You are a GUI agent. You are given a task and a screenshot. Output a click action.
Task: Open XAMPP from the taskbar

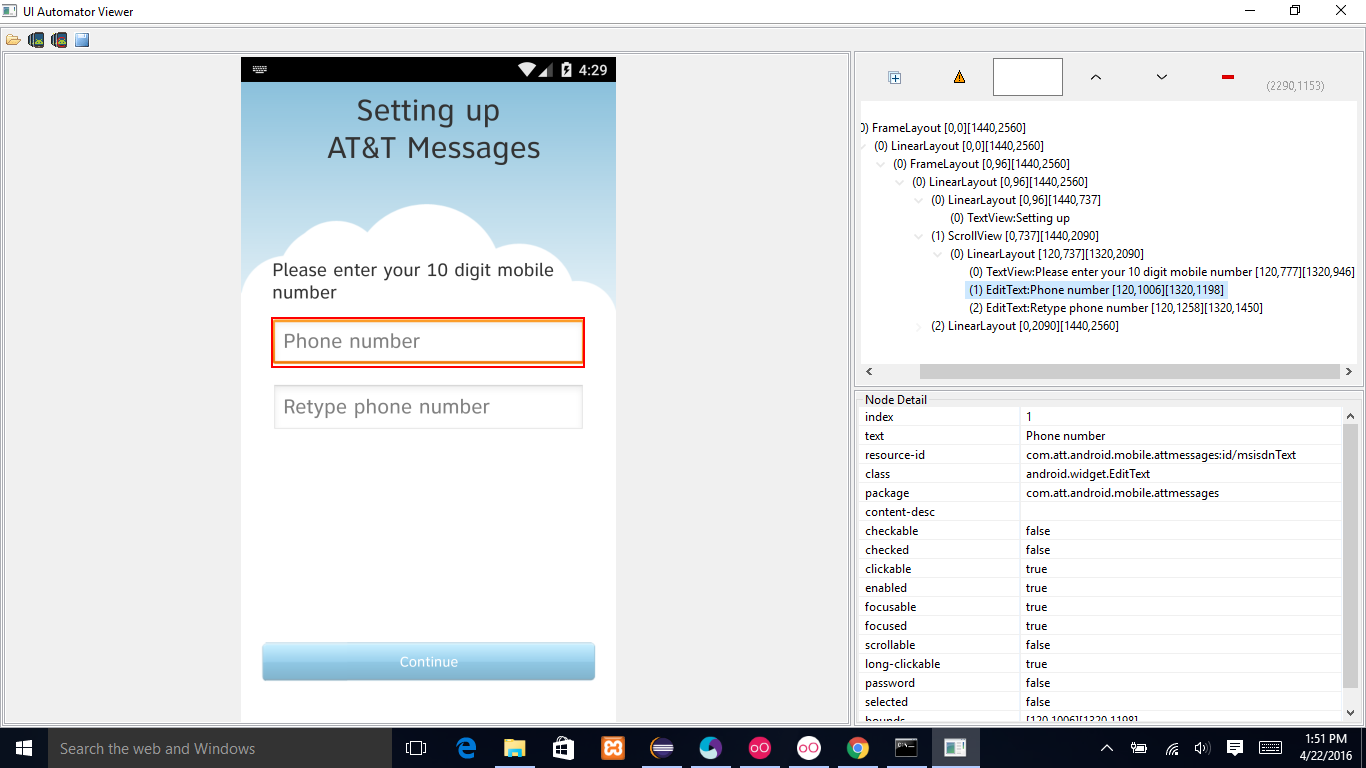[x=613, y=748]
